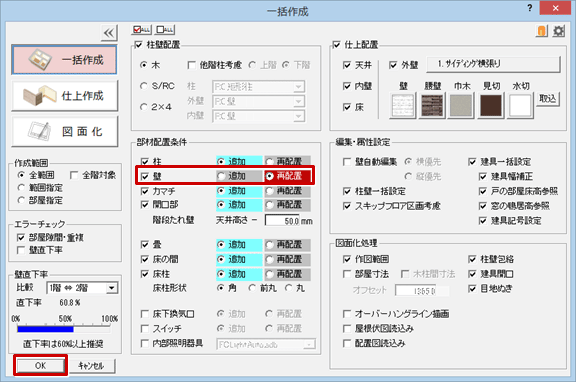Open the exterior wall type 1.サイディング横張り button
The width and height of the screenshot is (576, 382).
[493, 64]
